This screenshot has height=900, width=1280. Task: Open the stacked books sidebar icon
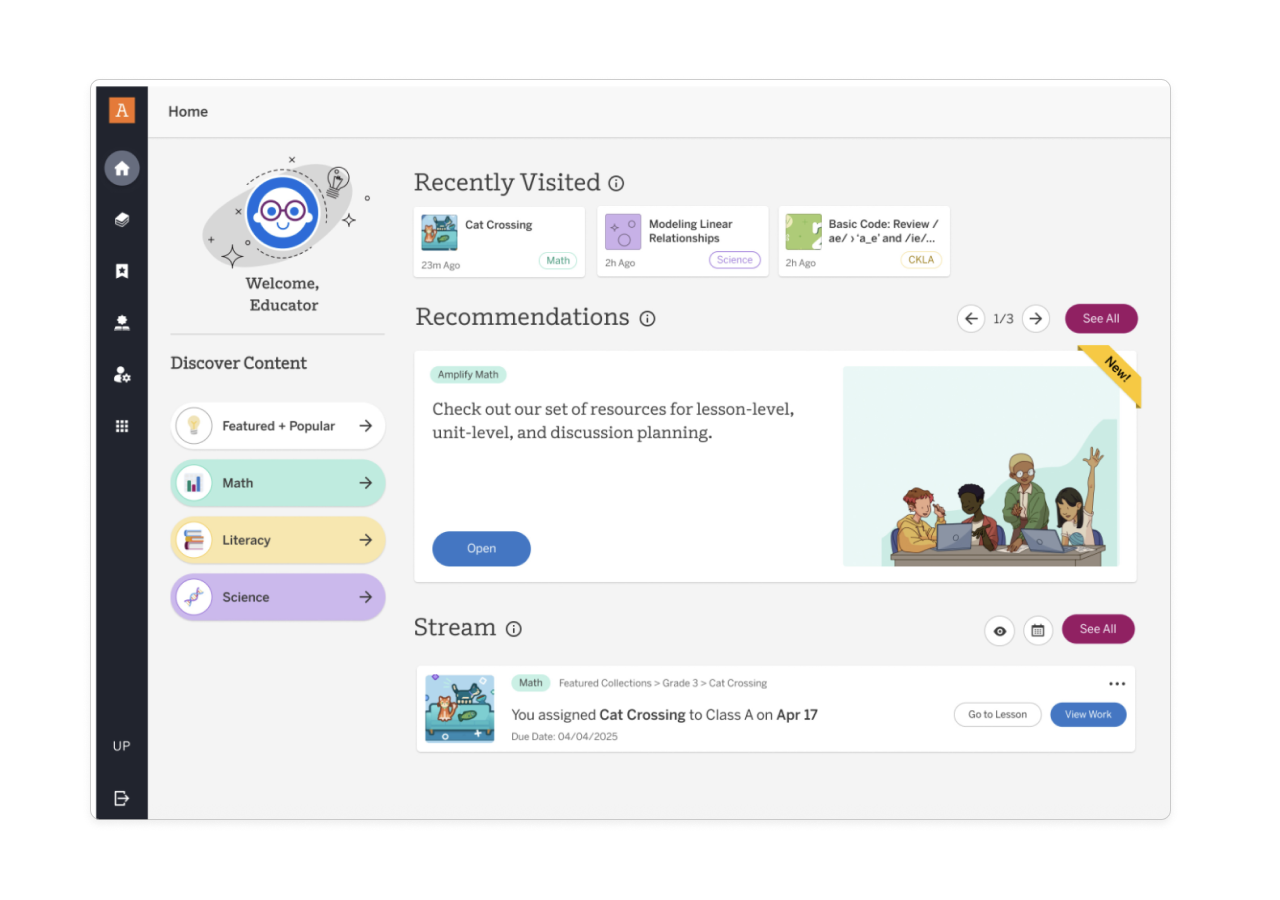pos(122,220)
